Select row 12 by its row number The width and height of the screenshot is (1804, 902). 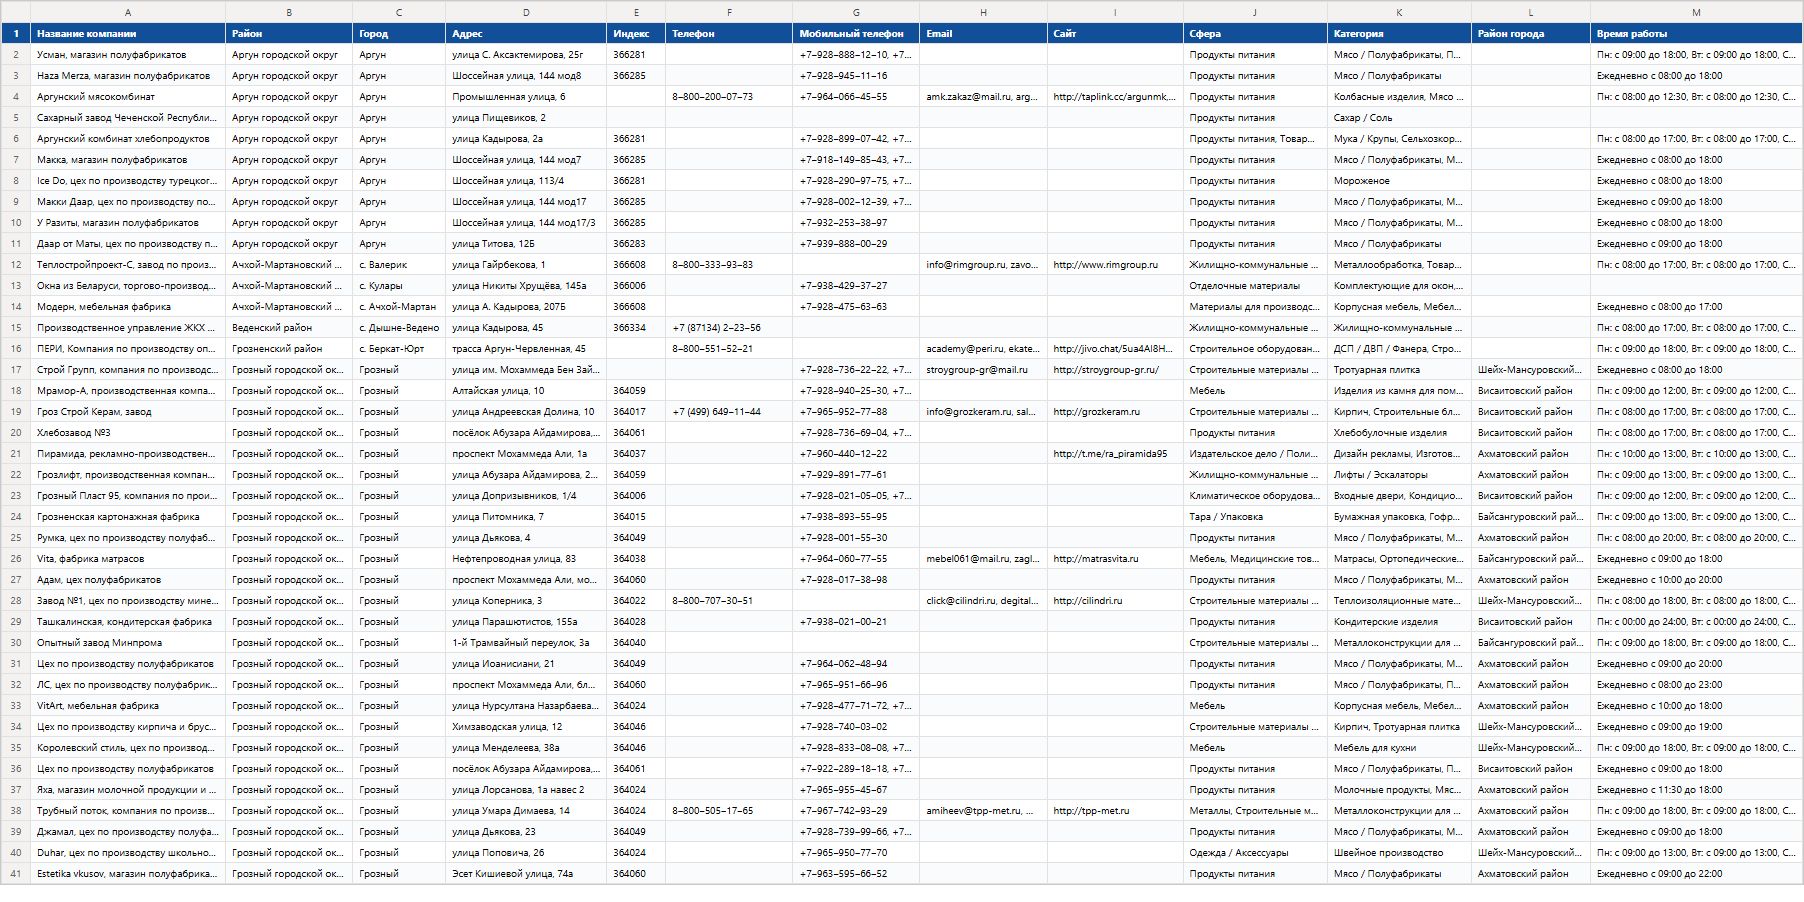click(x=15, y=265)
